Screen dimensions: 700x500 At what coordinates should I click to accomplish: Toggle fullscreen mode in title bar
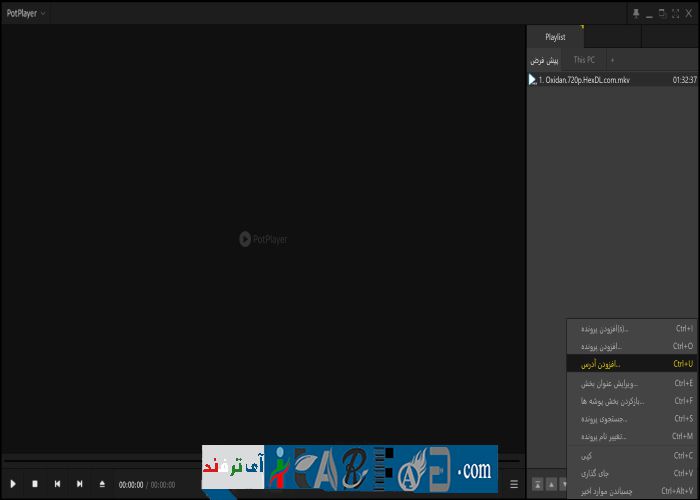(x=675, y=14)
